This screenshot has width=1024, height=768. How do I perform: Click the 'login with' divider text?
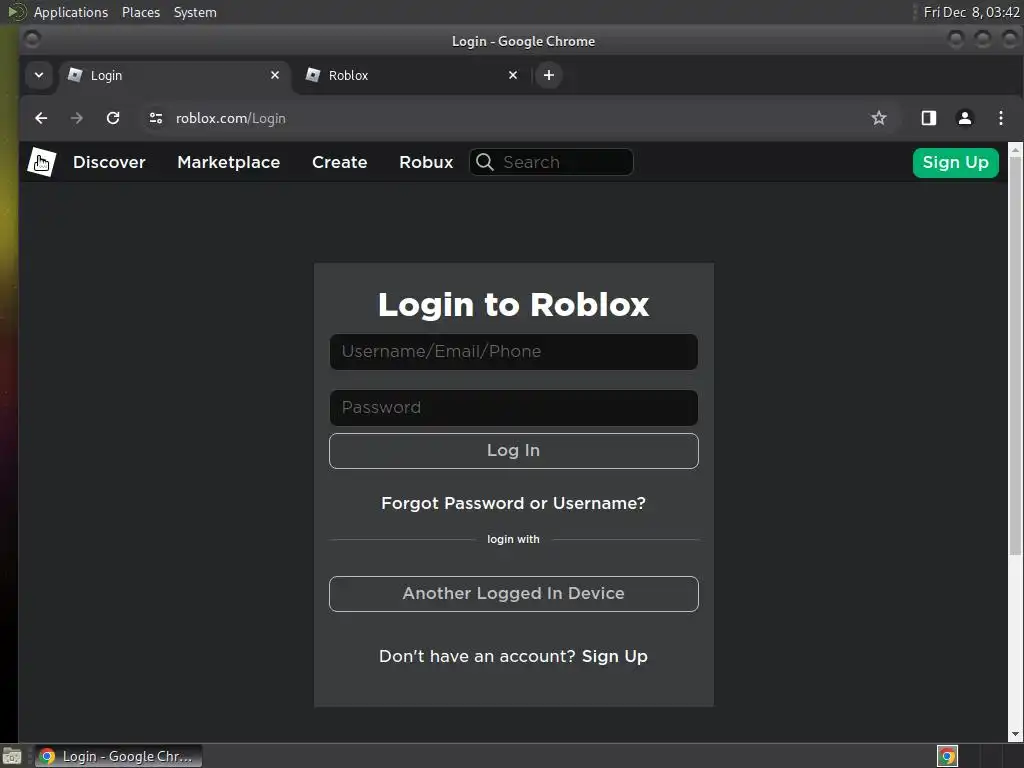(x=513, y=539)
